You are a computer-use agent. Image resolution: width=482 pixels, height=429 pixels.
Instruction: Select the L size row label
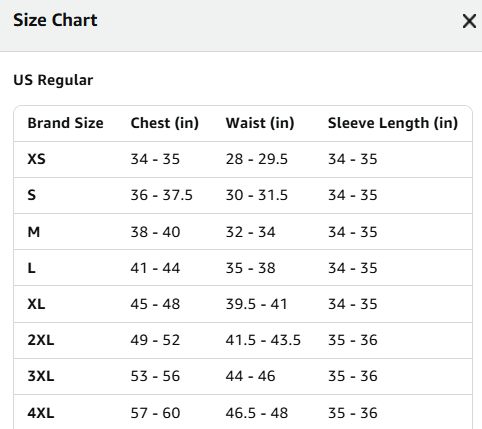(x=31, y=268)
